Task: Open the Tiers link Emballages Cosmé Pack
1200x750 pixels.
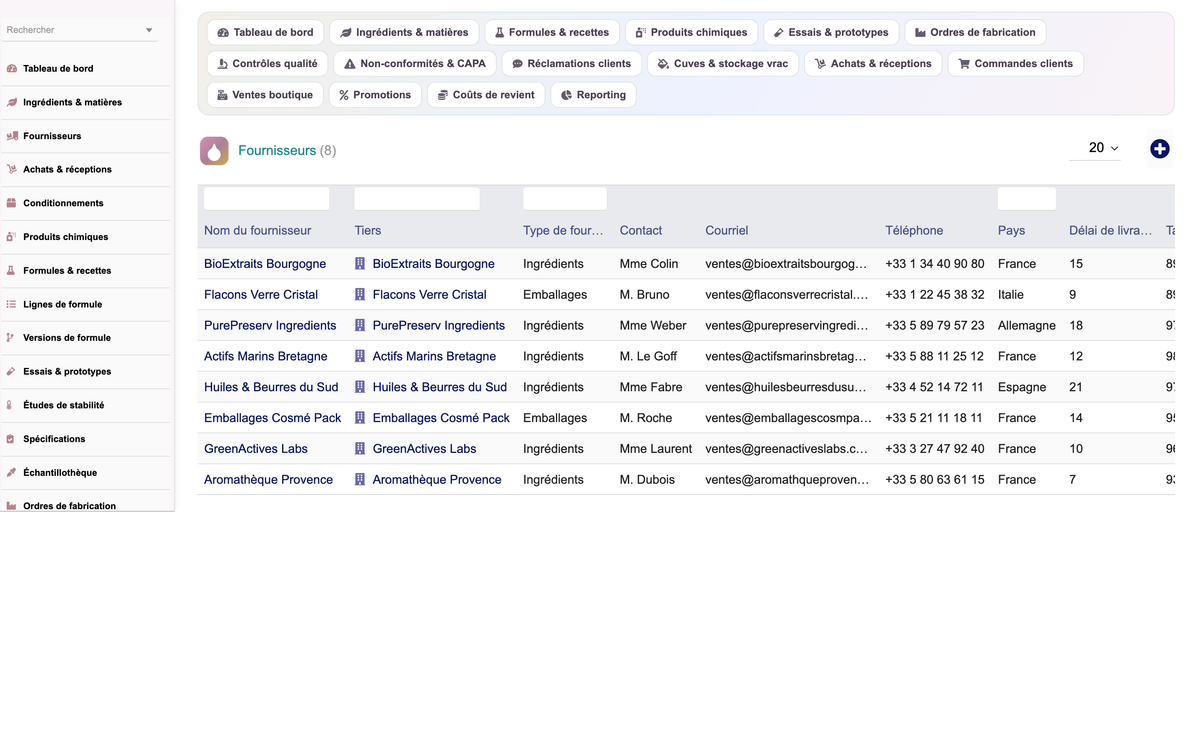Action: tap(441, 418)
